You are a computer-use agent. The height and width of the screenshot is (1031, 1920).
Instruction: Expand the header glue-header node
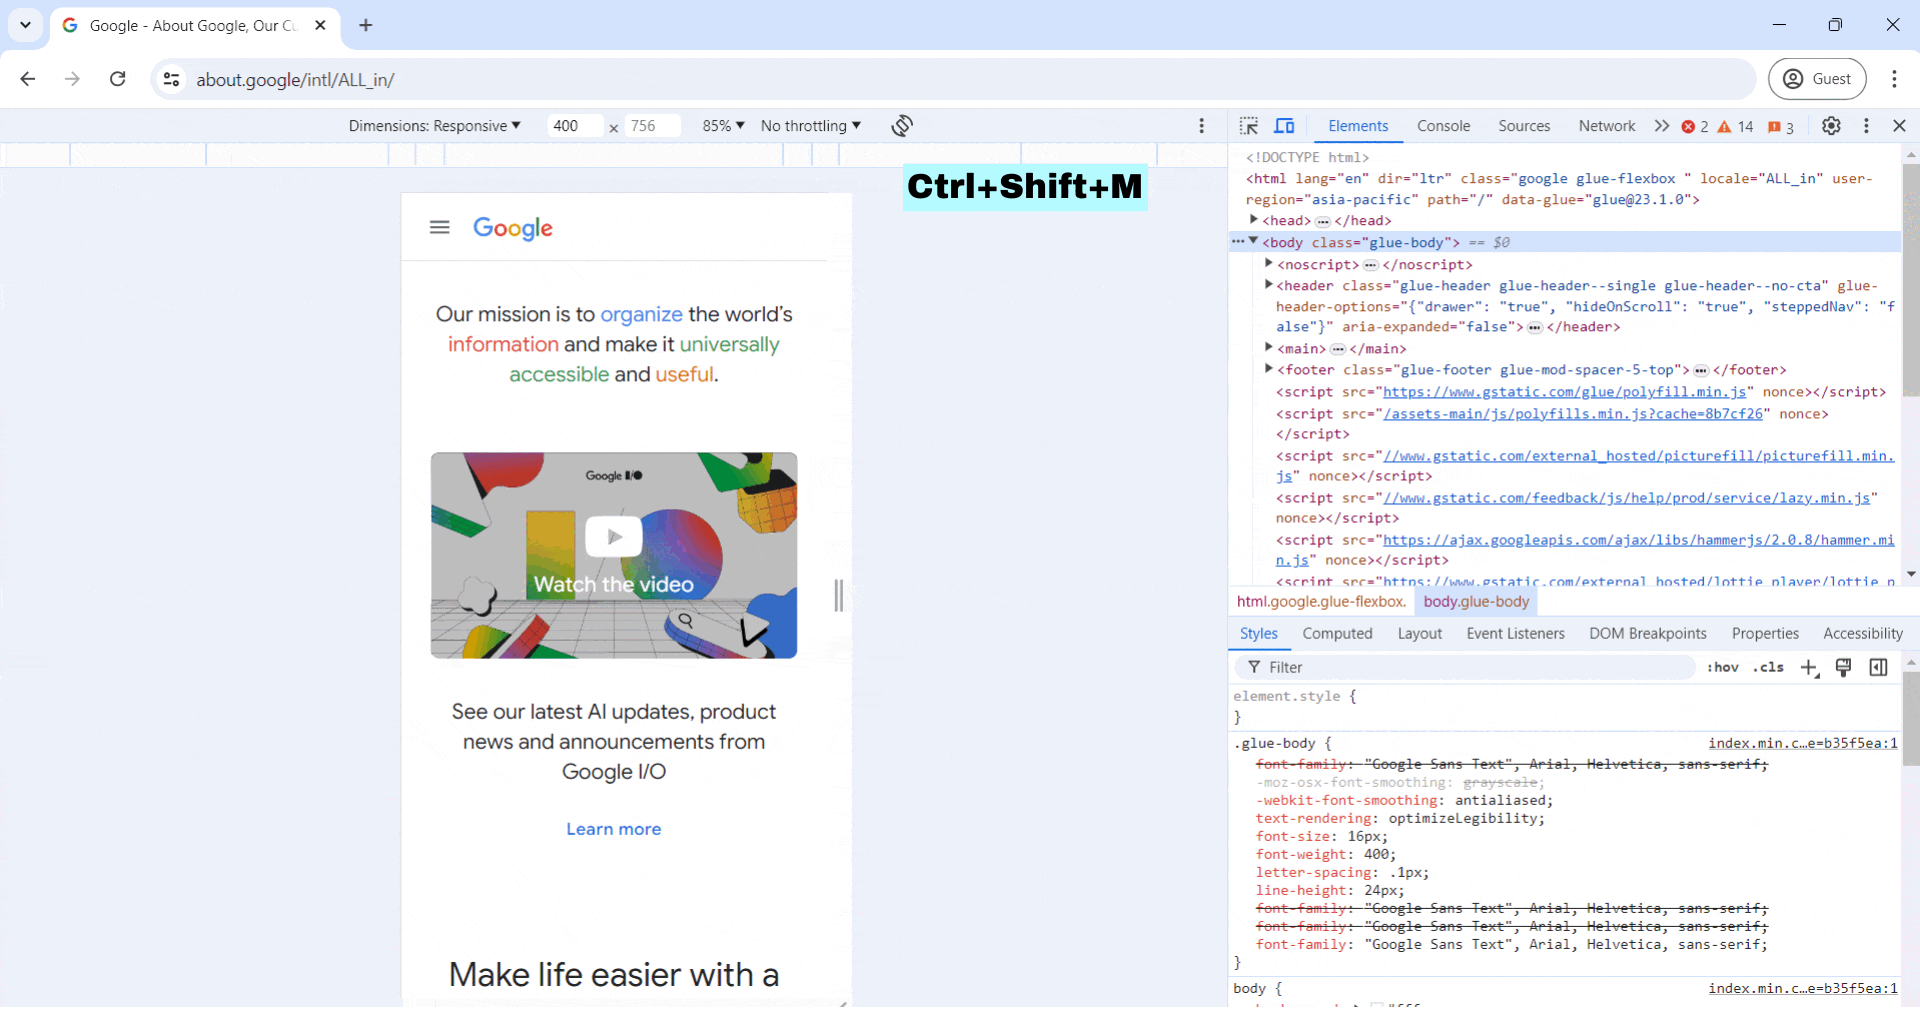pos(1268,284)
